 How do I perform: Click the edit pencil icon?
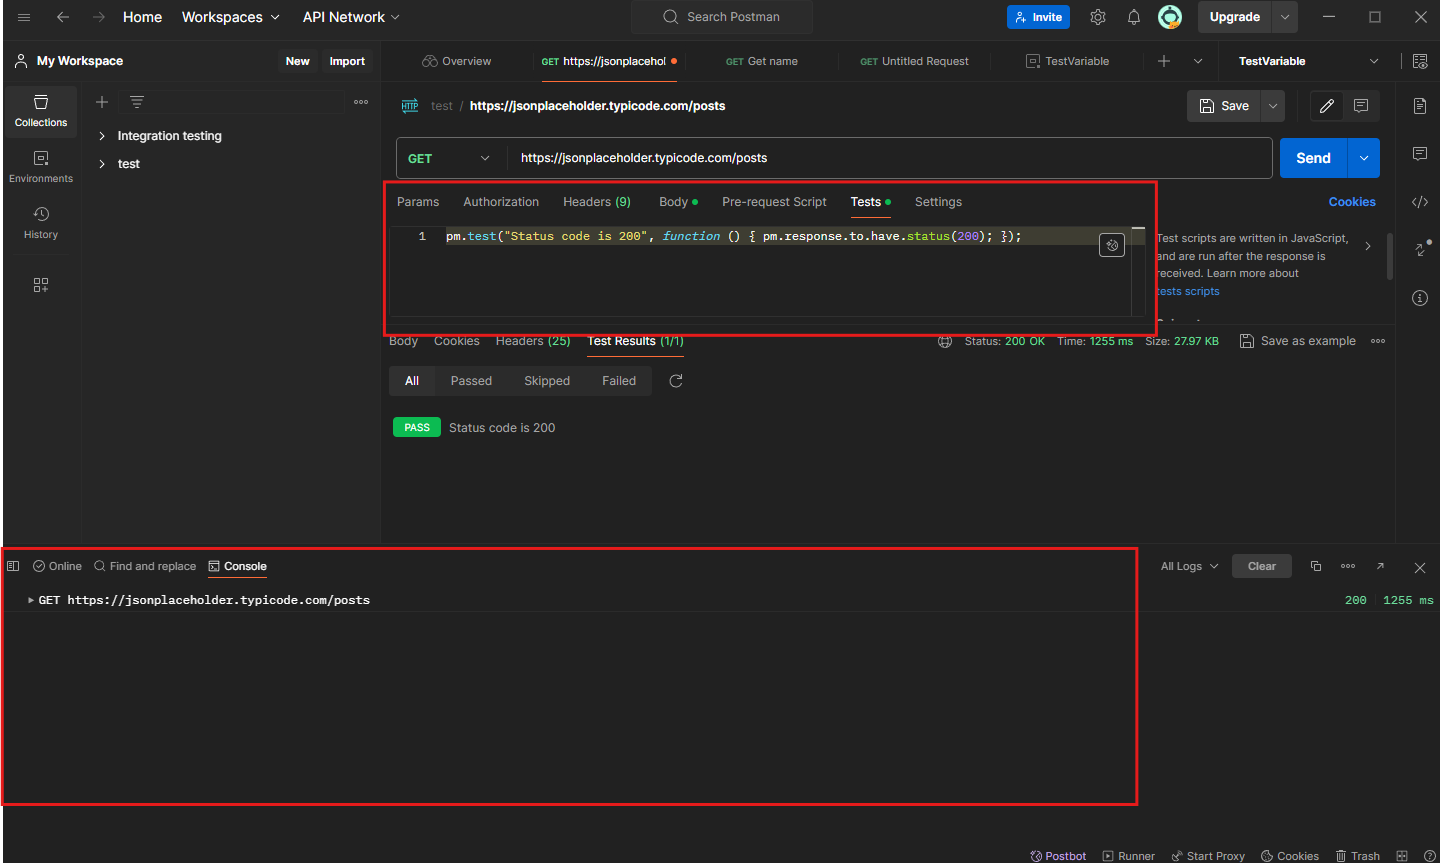(1327, 106)
